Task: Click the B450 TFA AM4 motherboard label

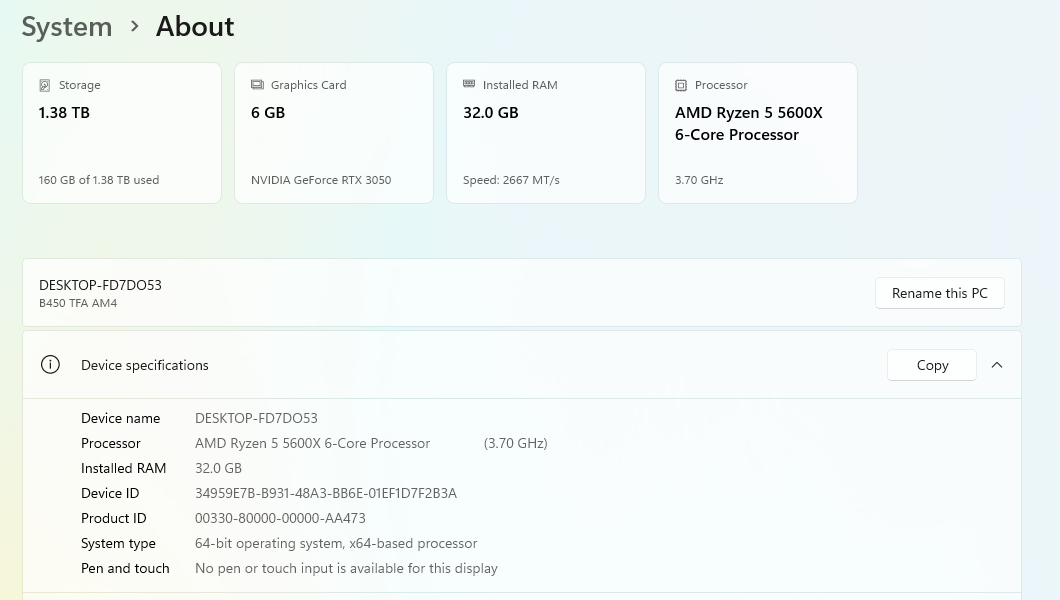Action: pos(78,302)
